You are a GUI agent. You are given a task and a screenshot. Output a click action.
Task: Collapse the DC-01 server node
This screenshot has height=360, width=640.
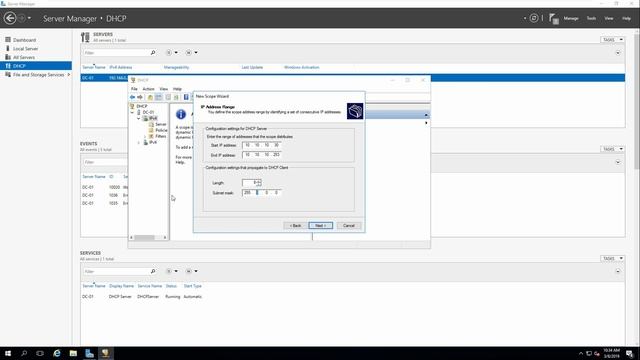(x=132, y=112)
